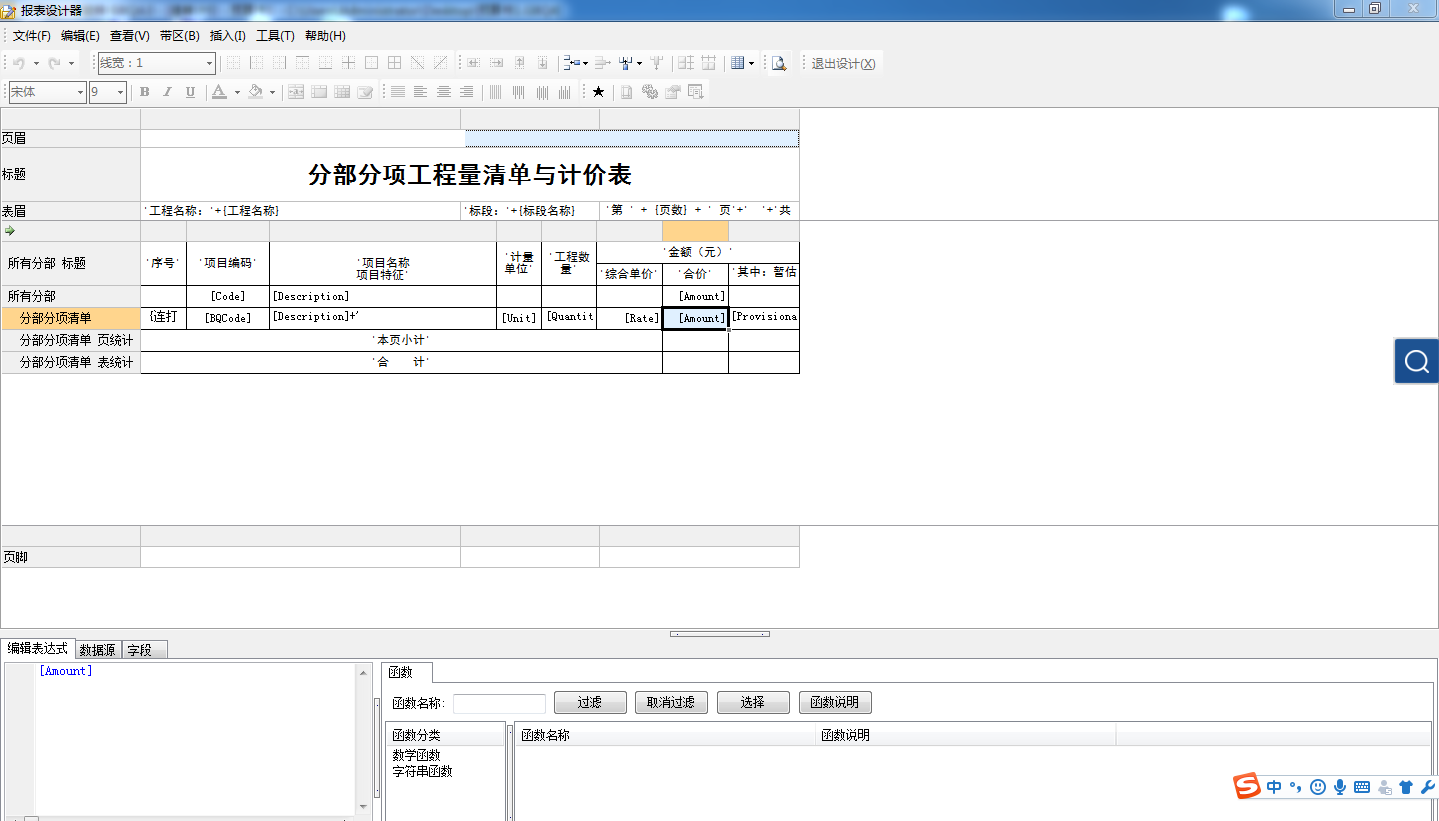Open the print preview magnifier icon
The height and width of the screenshot is (821, 1439).
coord(779,63)
